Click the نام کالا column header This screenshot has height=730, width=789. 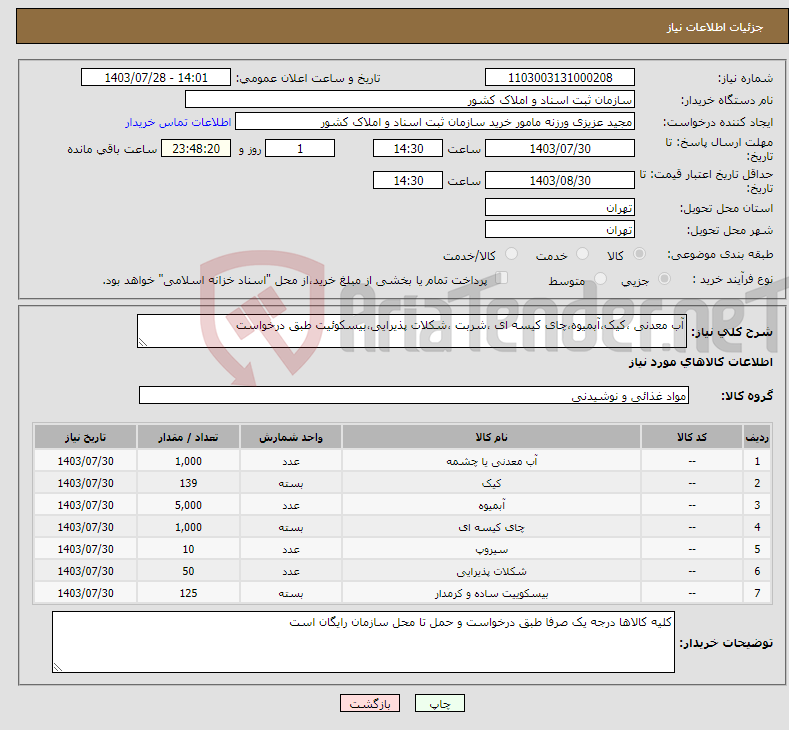(491, 437)
